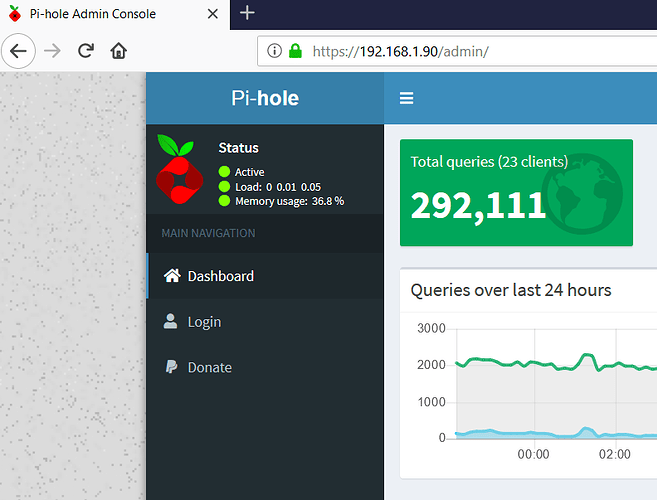Viewport: 657px width, 500px height.
Task: Go back using the browser back arrow
Action: (20, 50)
